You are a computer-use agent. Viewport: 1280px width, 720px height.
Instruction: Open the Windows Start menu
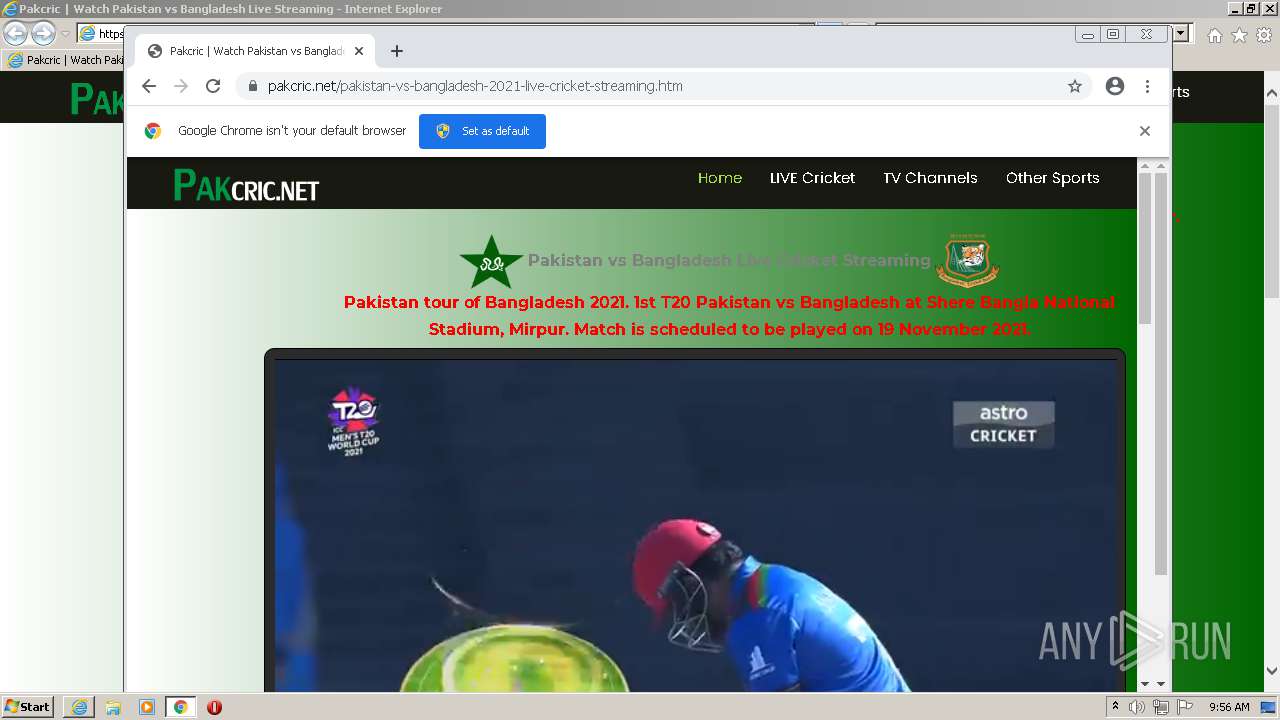[27, 707]
